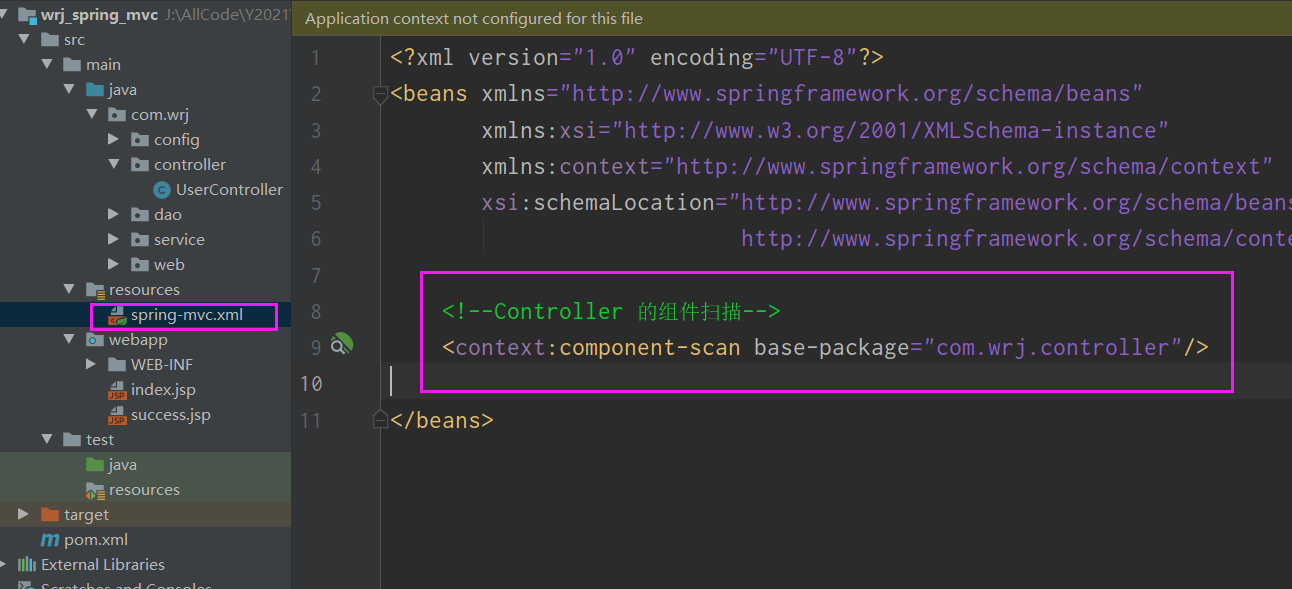The width and height of the screenshot is (1292, 589).
Task: Collapse the controller package arrow
Action: pyautogui.click(x=114, y=165)
